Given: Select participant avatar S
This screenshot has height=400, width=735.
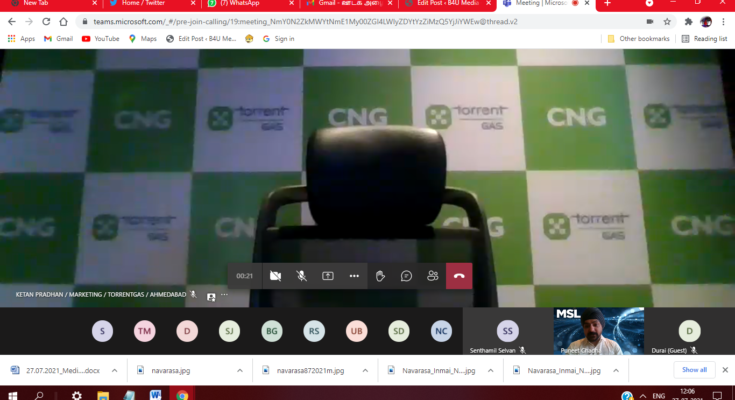Looking at the screenshot, I should [x=102, y=331].
